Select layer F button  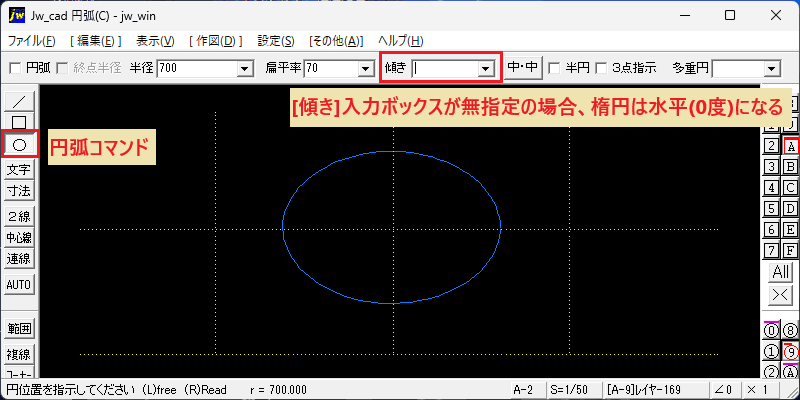click(790, 251)
